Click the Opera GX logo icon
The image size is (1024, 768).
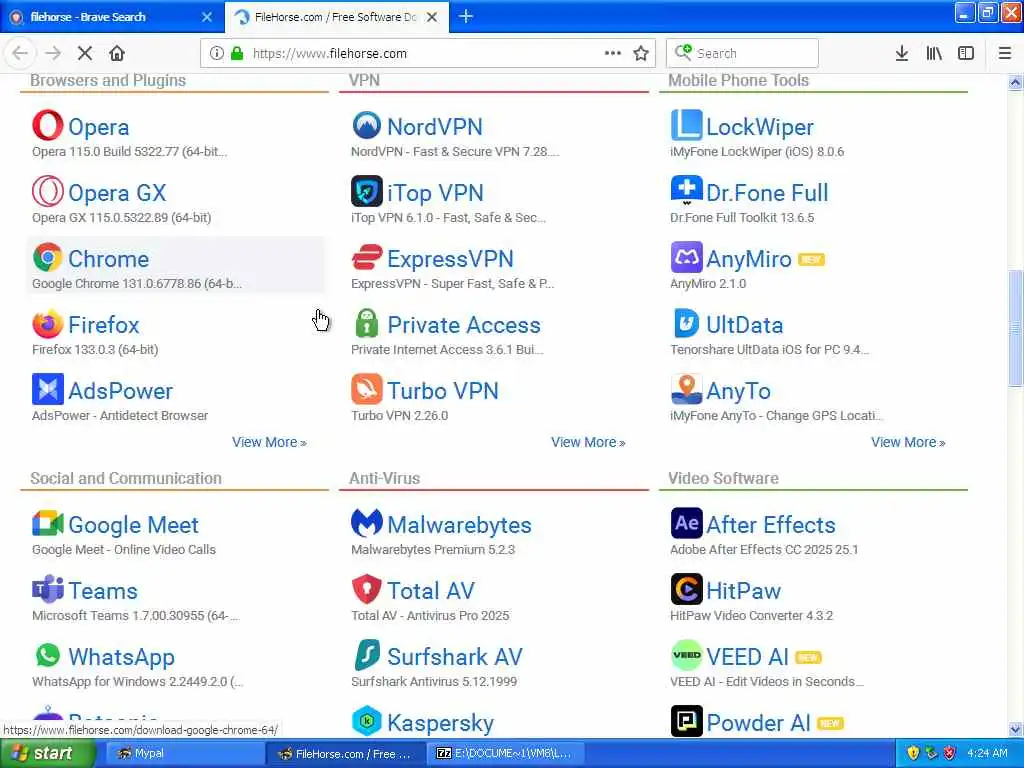[x=48, y=191]
